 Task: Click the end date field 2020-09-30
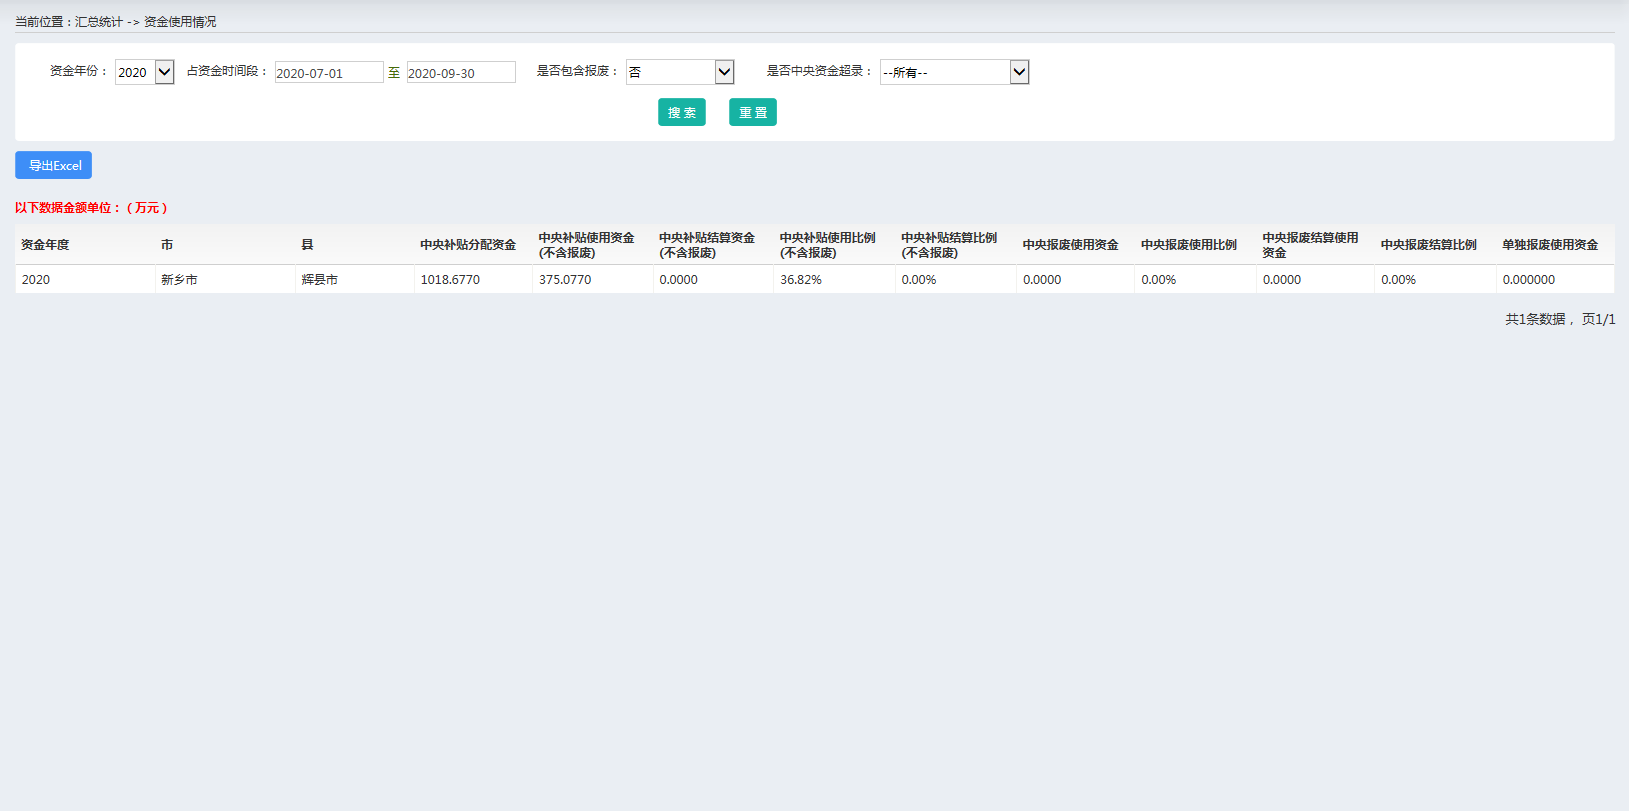coord(461,73)
